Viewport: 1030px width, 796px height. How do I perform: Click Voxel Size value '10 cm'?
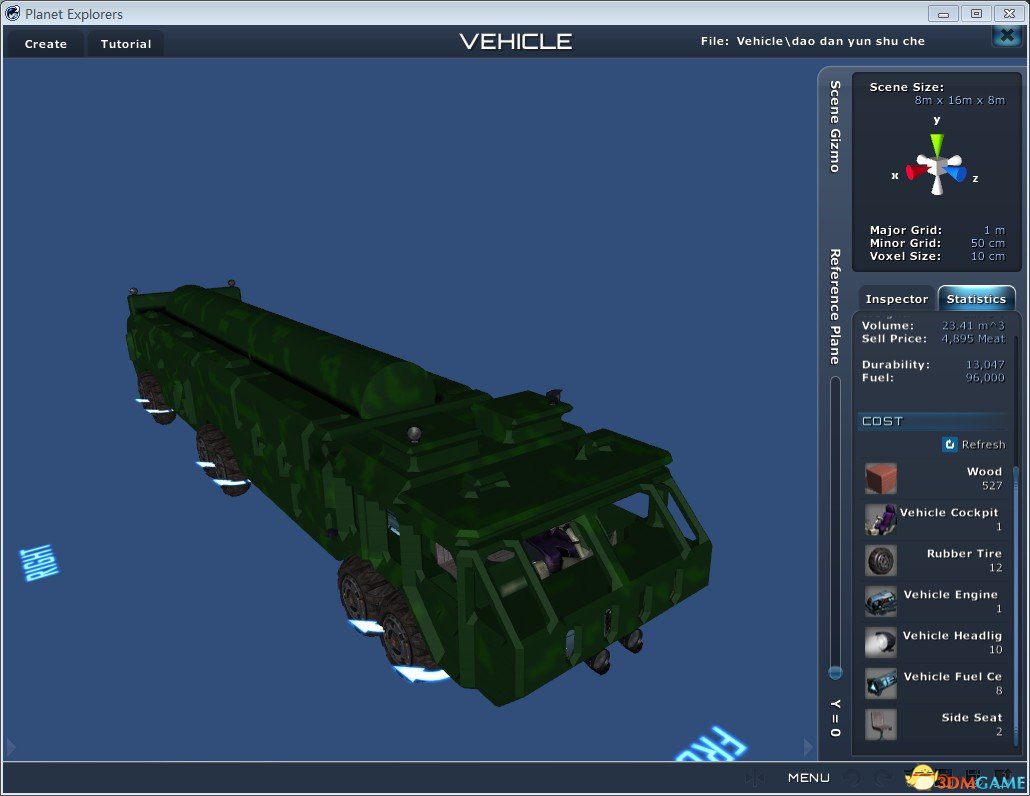point(988,256)
